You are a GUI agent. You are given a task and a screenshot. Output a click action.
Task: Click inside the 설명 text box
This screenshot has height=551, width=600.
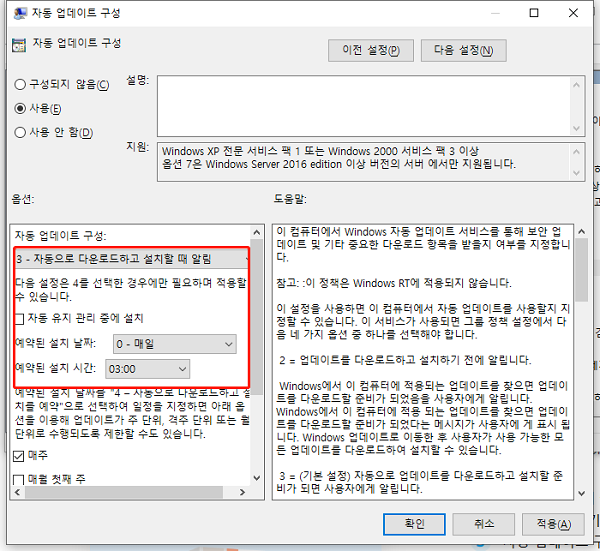coord(364,106)
